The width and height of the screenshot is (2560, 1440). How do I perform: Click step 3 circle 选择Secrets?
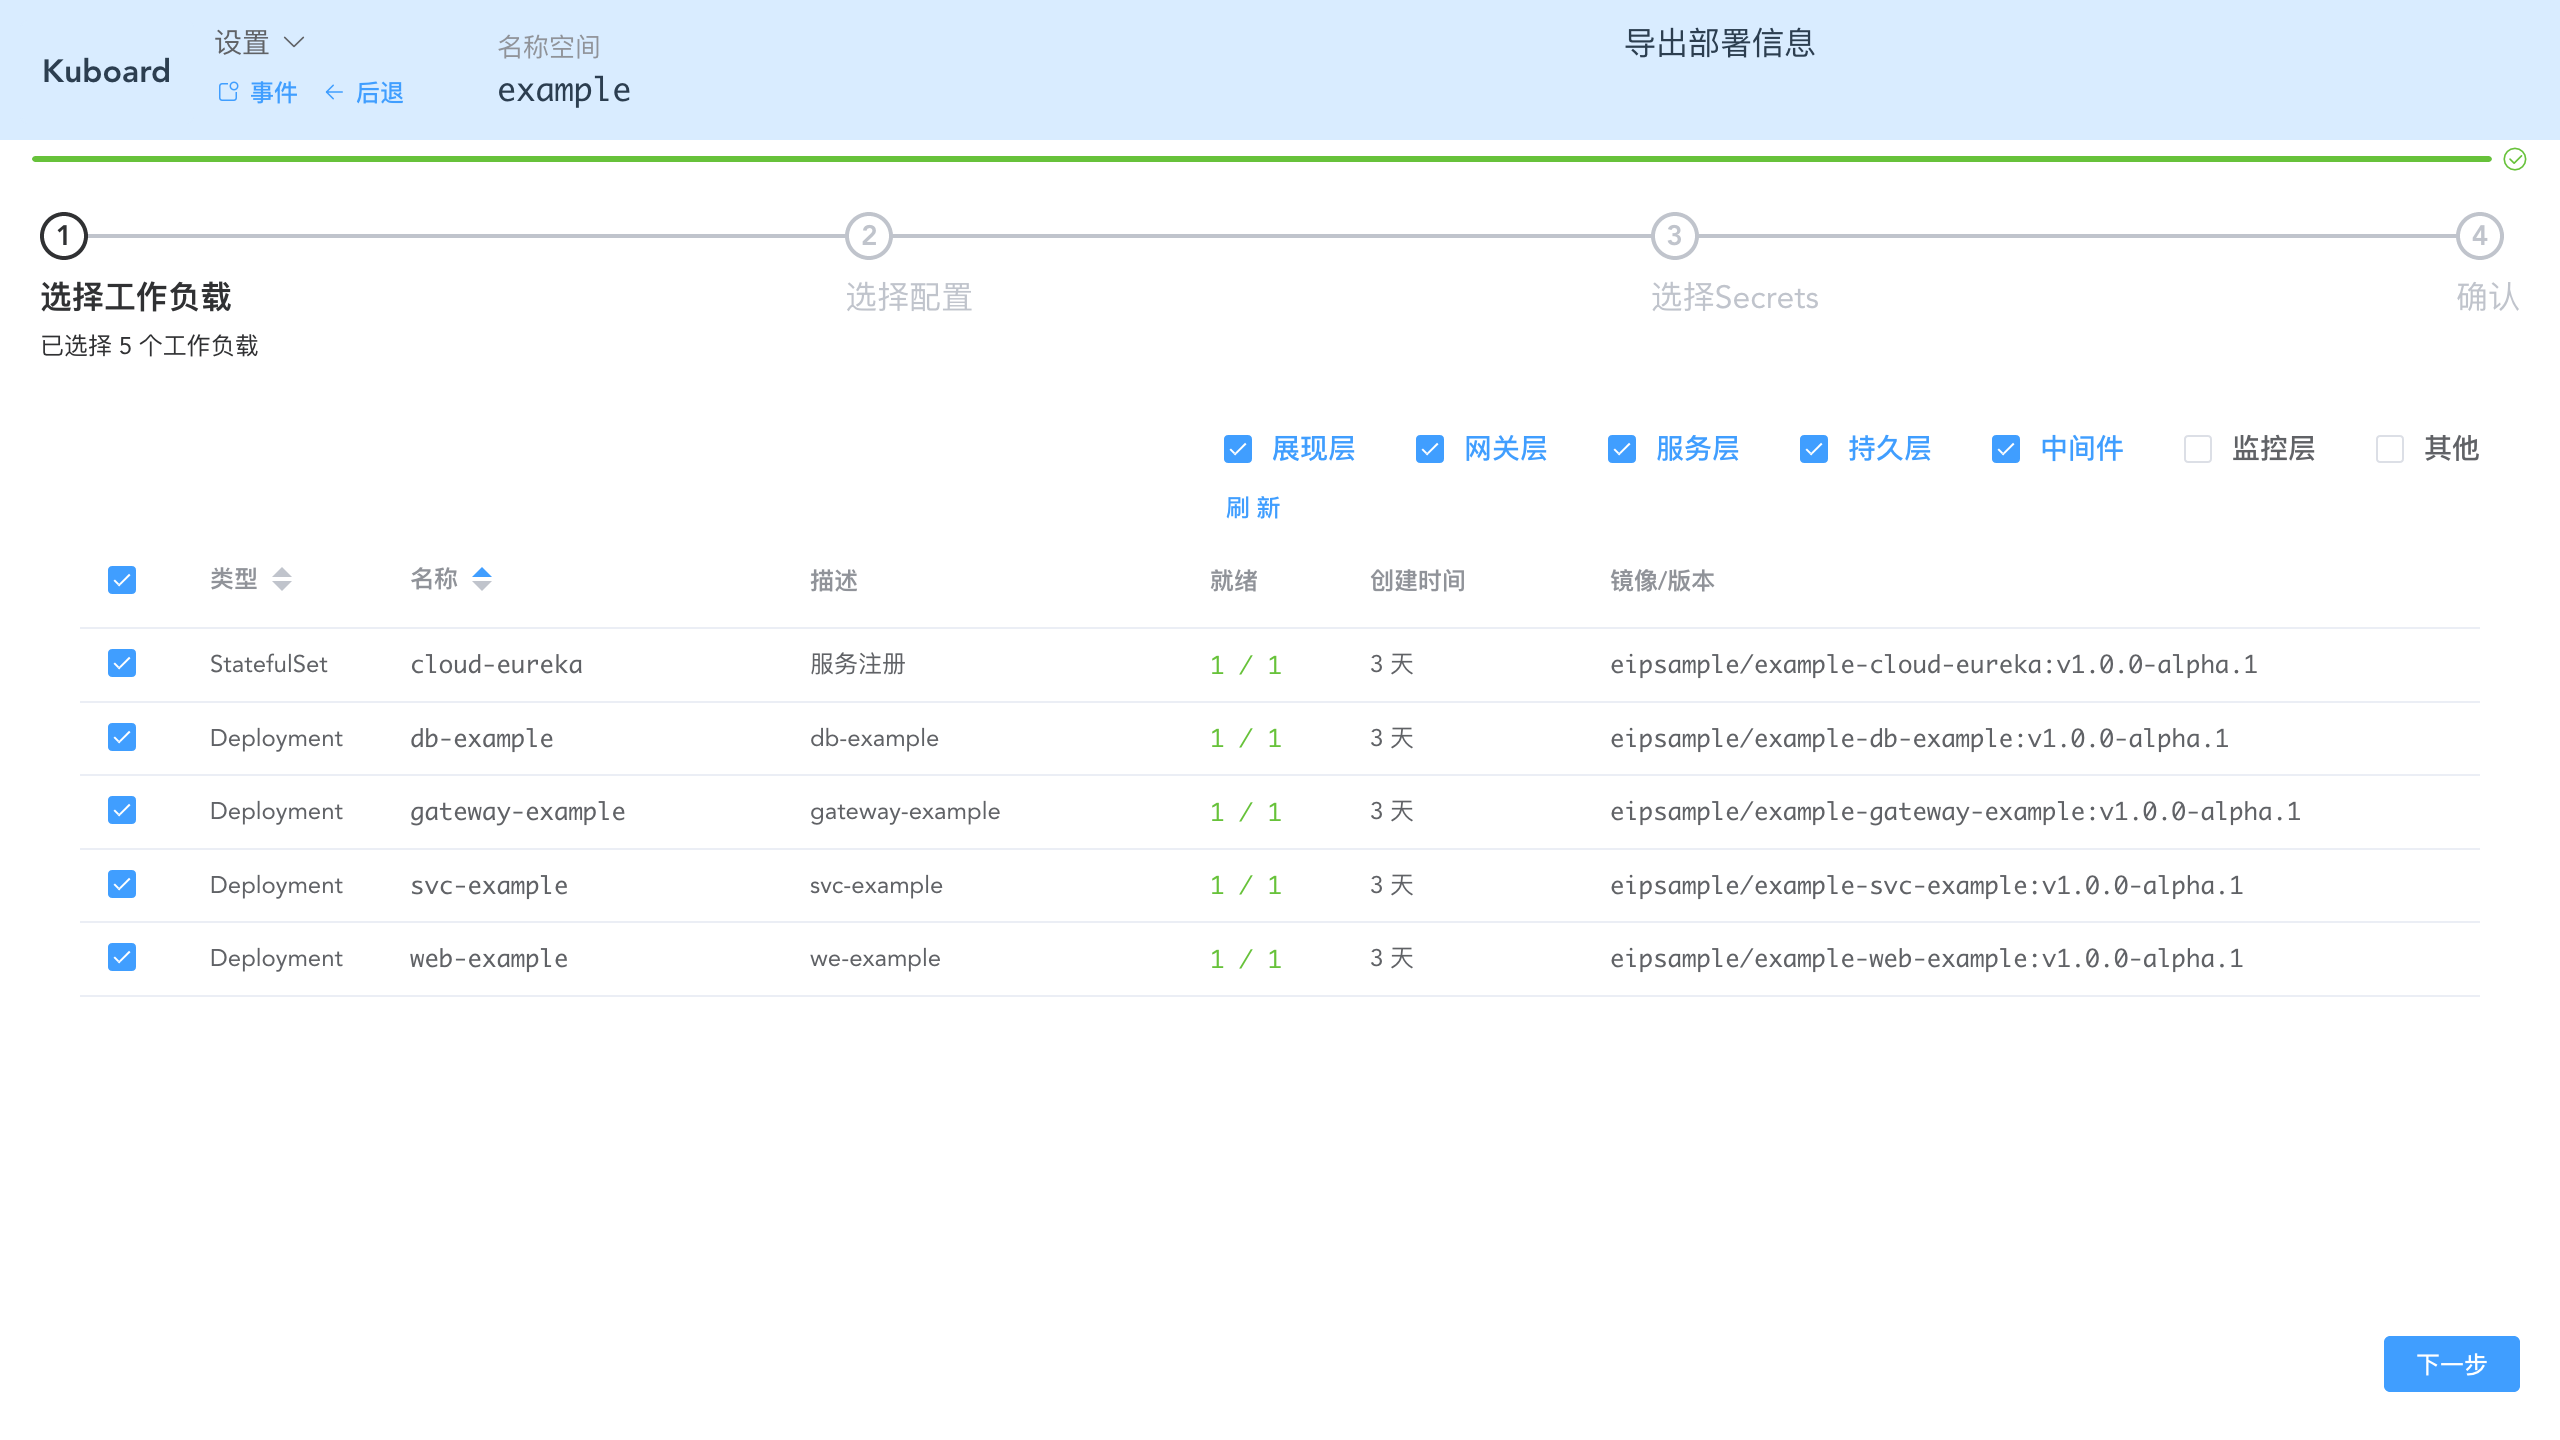pyautogui.click(x=1673, y=238)
